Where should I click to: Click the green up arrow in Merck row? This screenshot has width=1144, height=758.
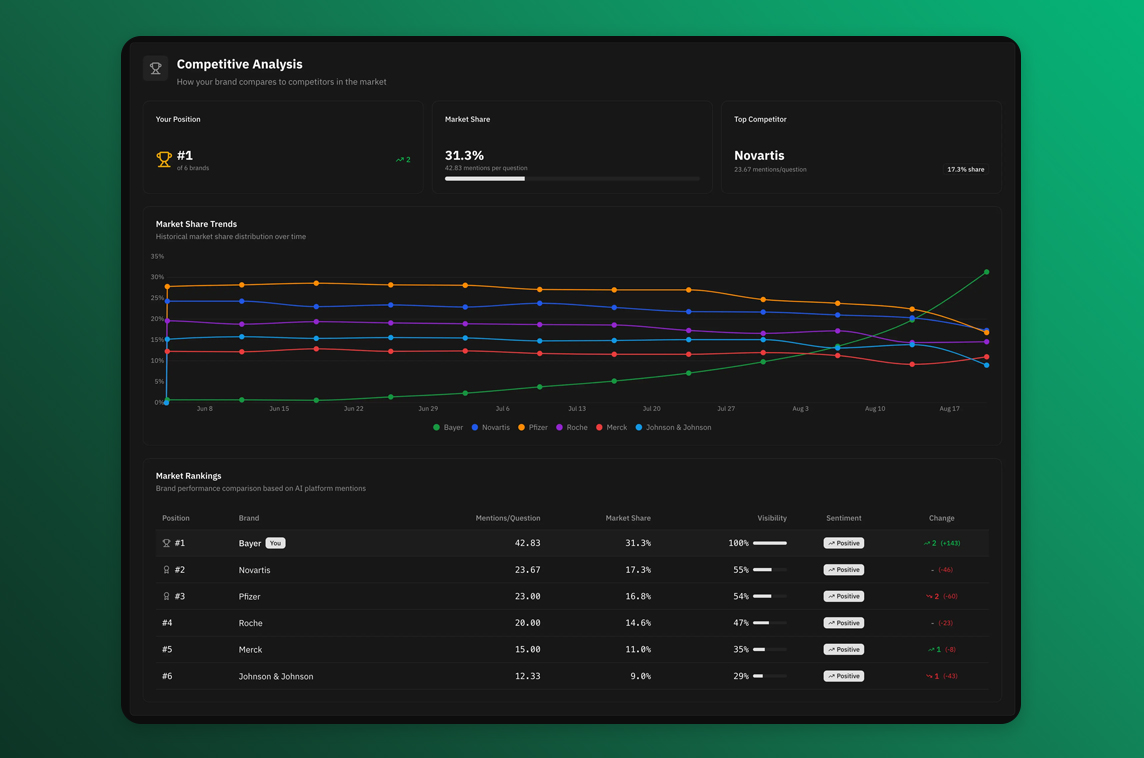931,649
